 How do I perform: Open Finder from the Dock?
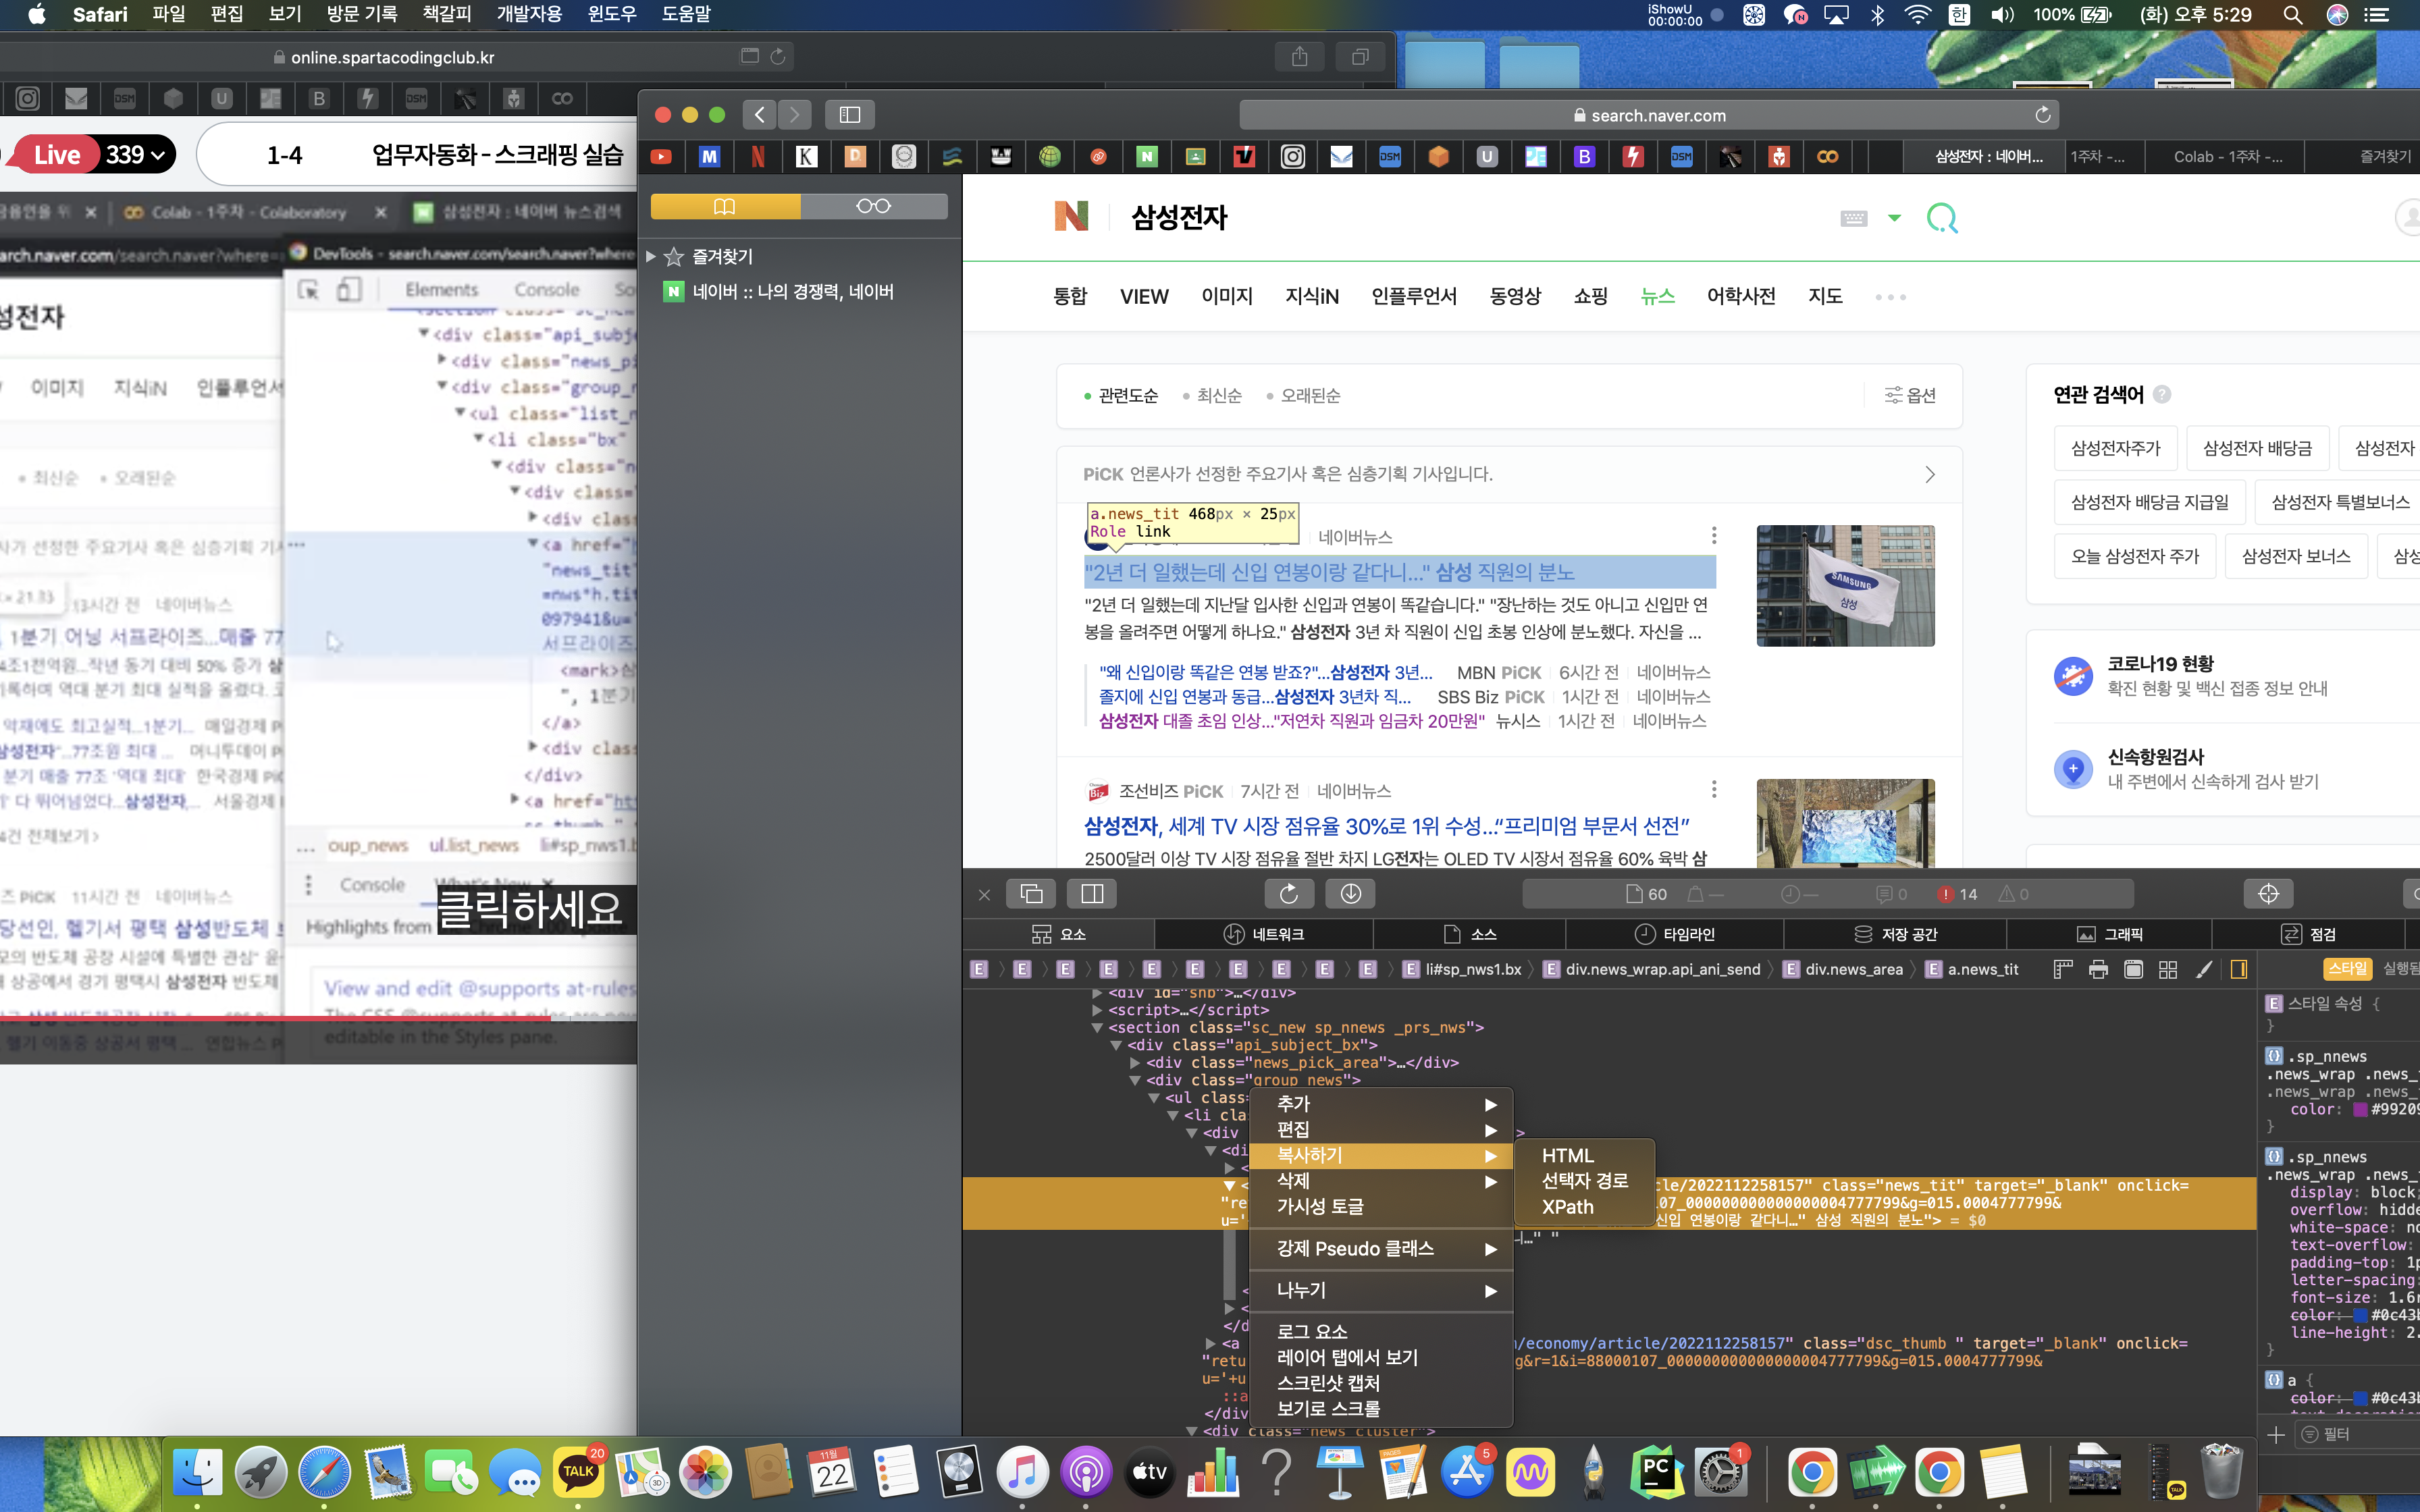pyautogui.click(x=197, y=1472)
